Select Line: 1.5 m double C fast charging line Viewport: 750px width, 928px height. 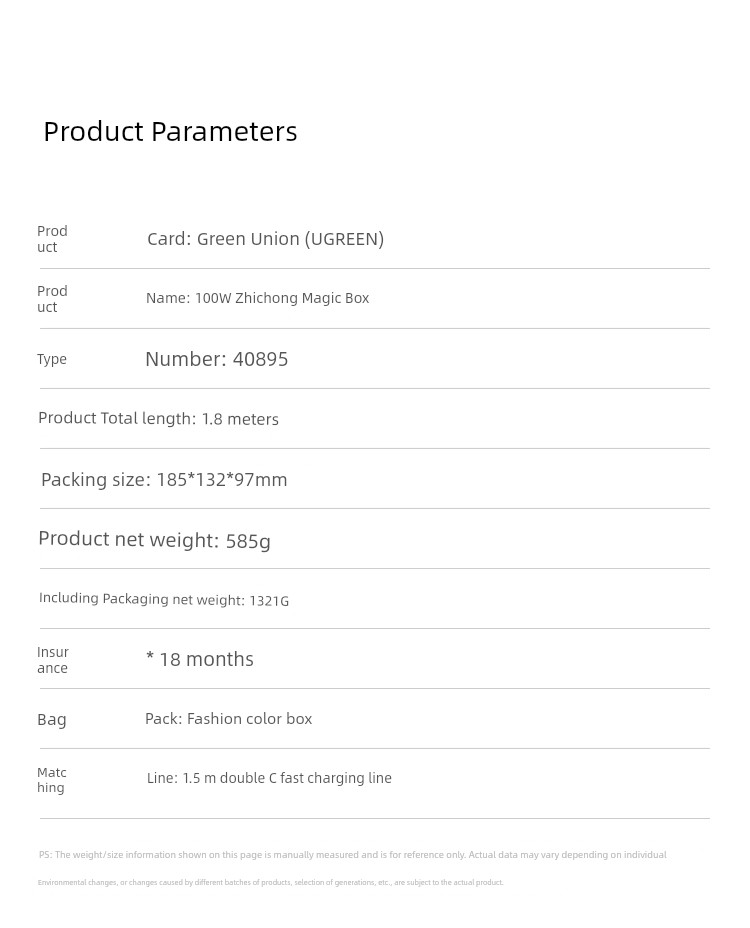tap(269, 778)
